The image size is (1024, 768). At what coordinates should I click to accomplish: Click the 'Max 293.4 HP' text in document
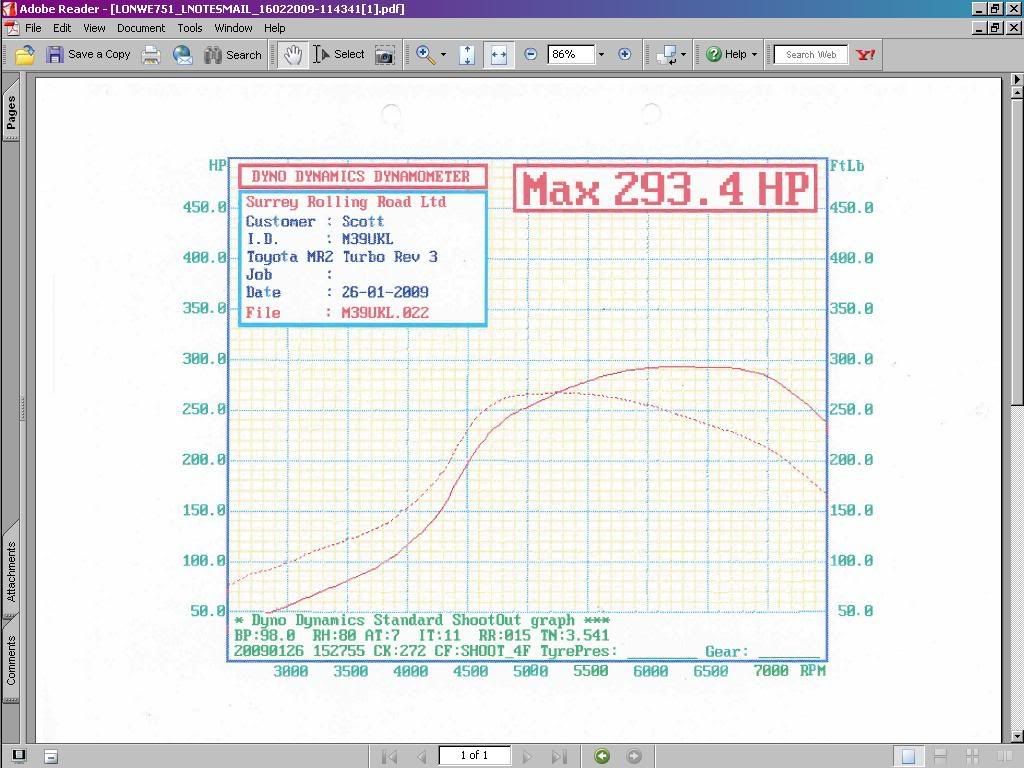665,189
